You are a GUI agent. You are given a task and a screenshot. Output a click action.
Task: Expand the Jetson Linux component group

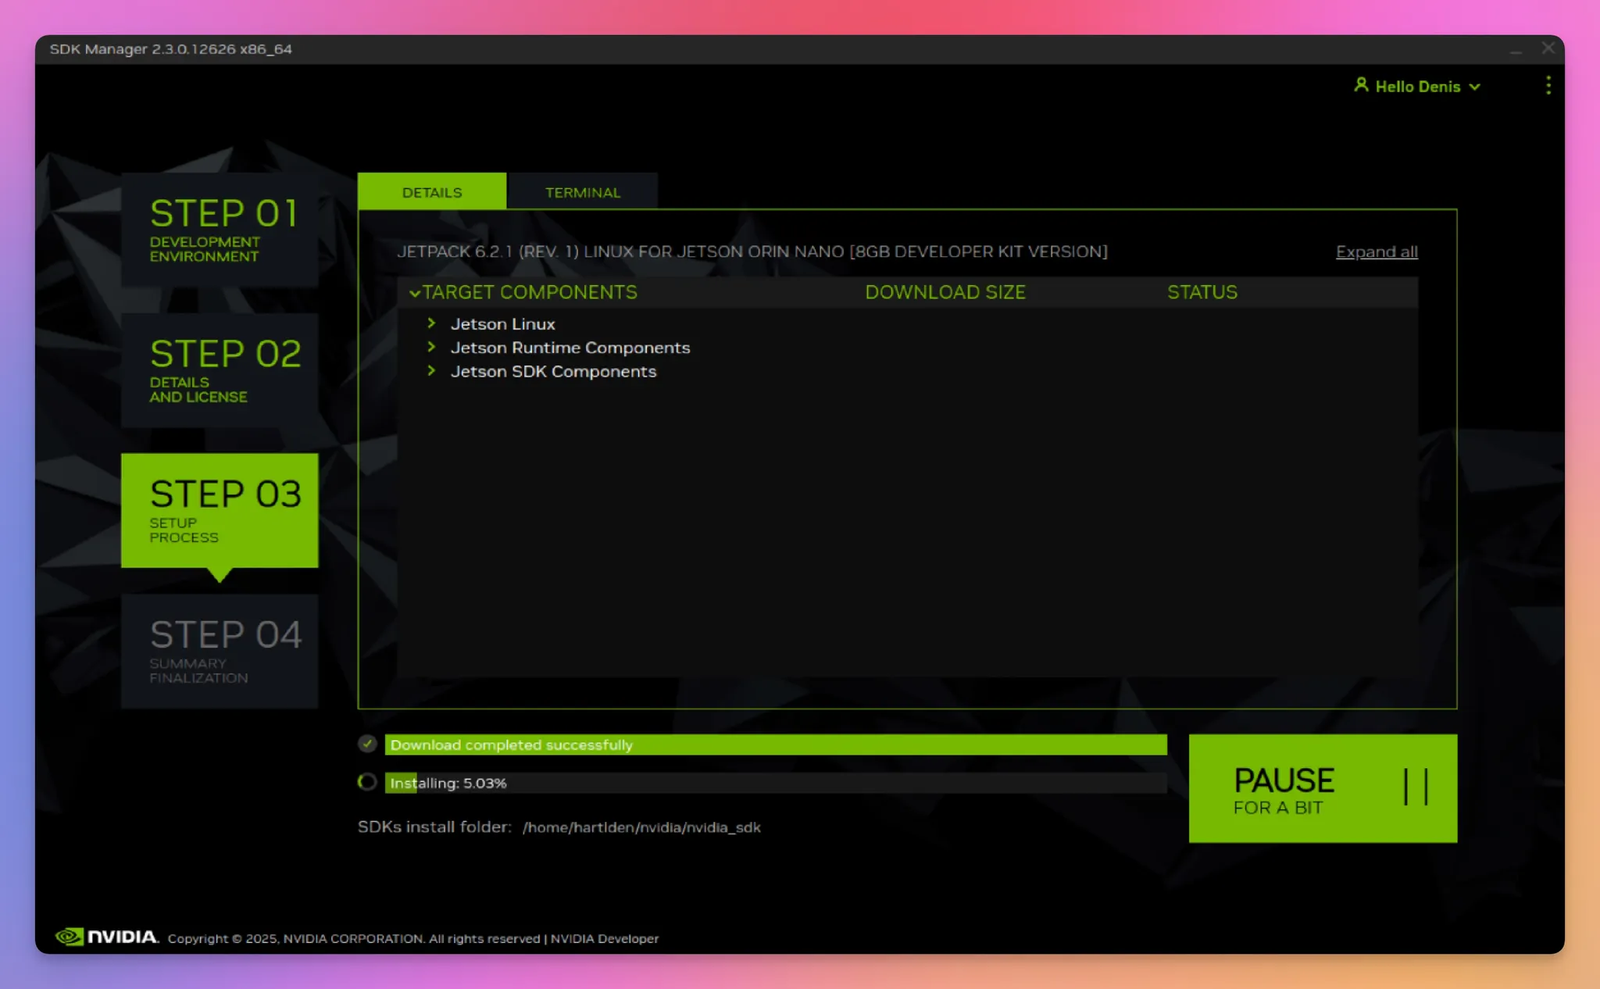pyautogui.click(x=432, y=323)
